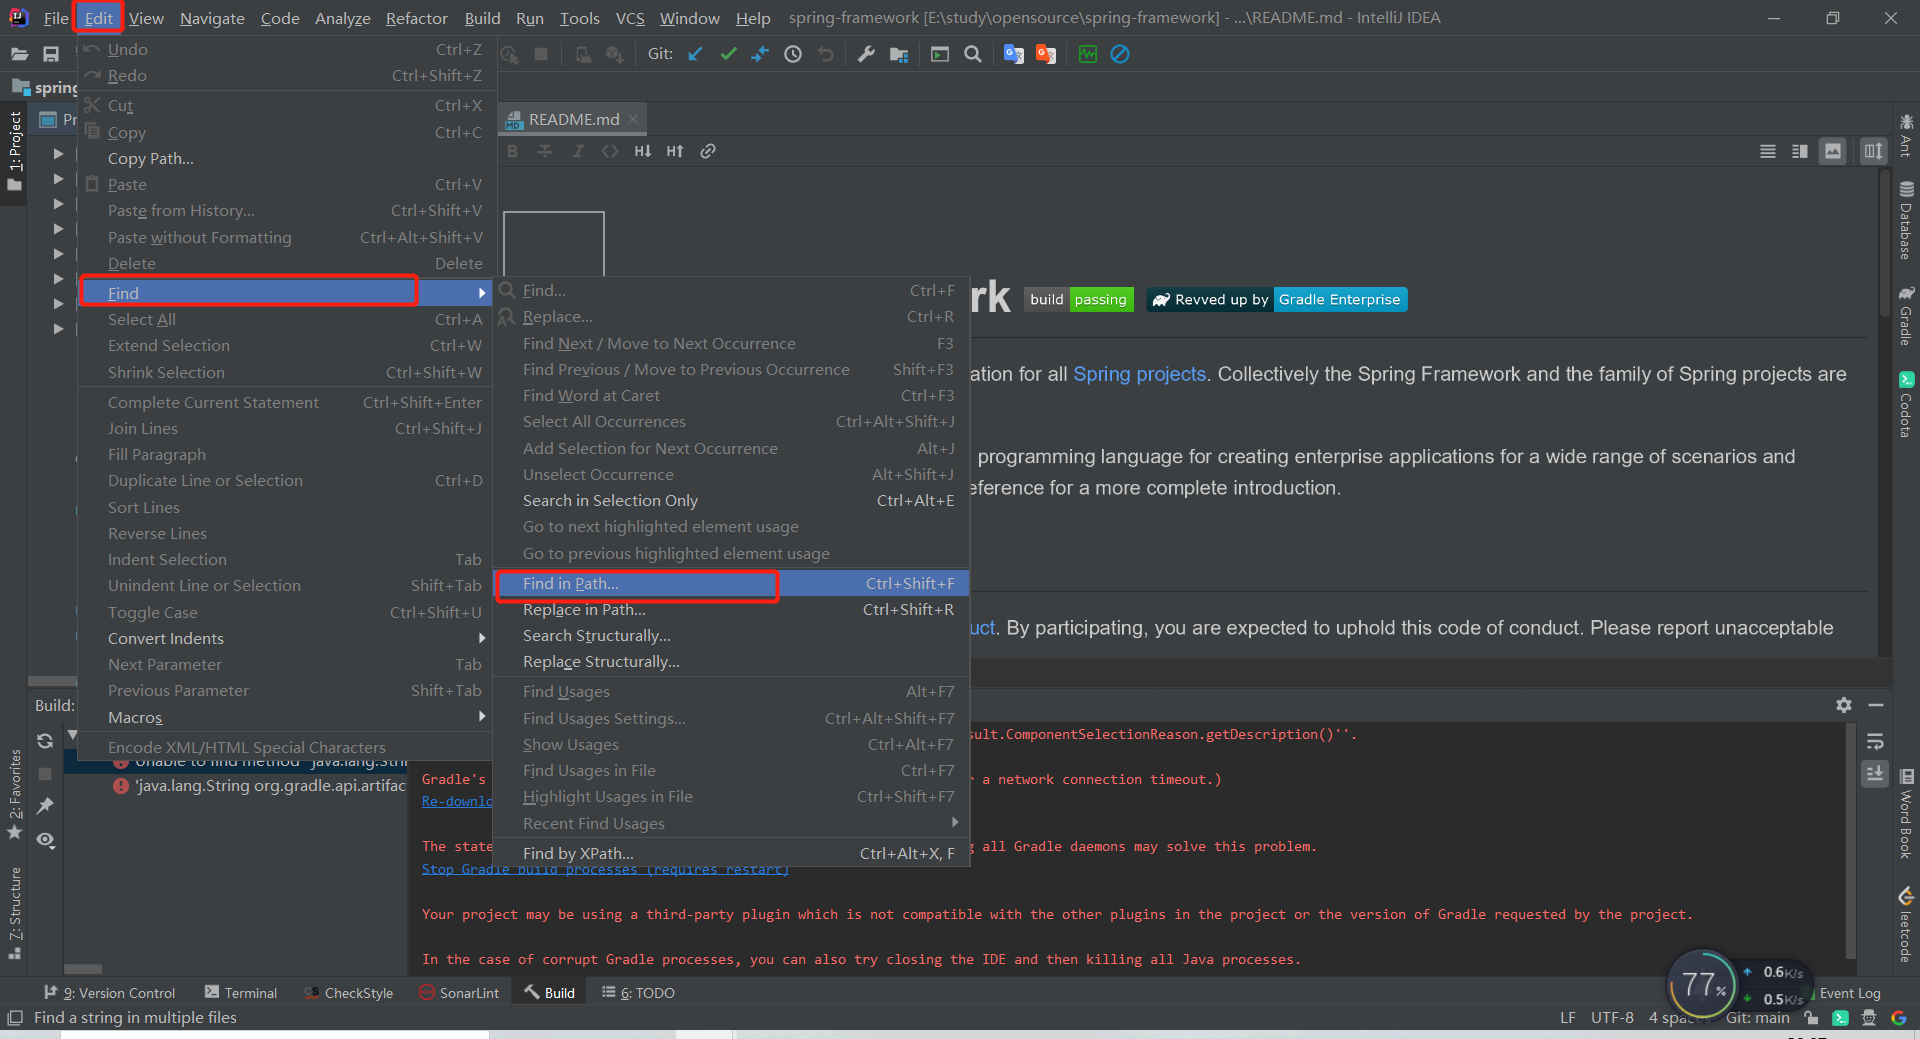Click the Build tree horizontal scrollbar

coord(83,969)
